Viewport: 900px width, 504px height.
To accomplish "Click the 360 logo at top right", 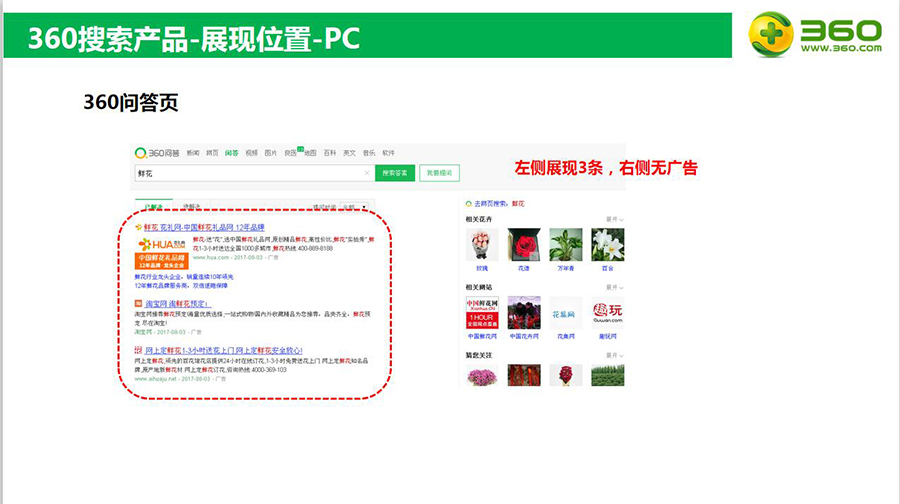I will pos(815,35).
